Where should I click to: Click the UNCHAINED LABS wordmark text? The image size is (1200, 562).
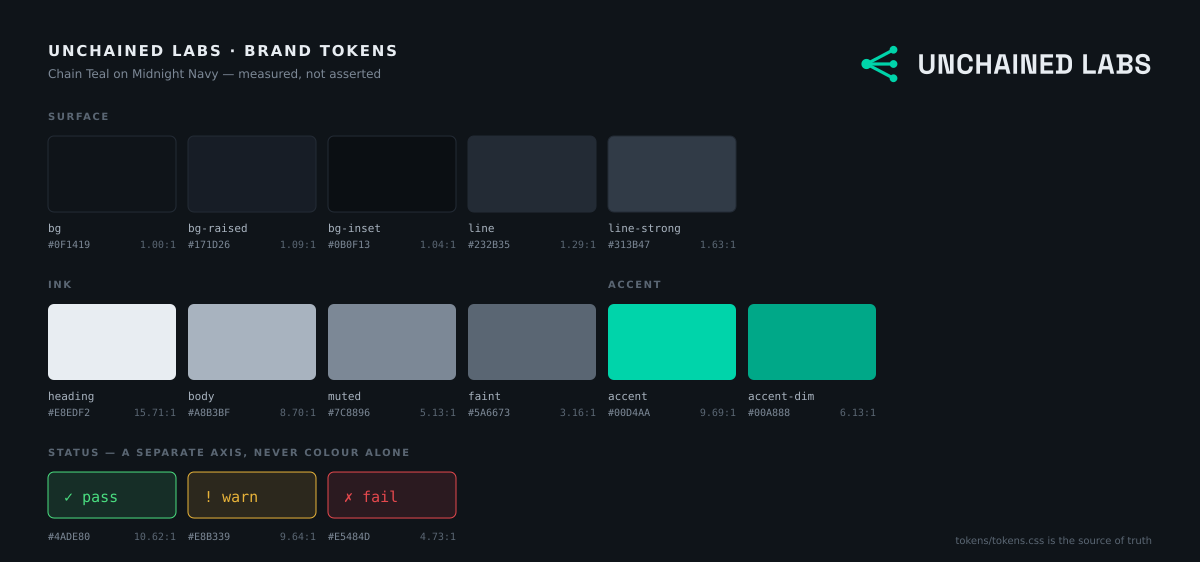(x=1034, y=65)
